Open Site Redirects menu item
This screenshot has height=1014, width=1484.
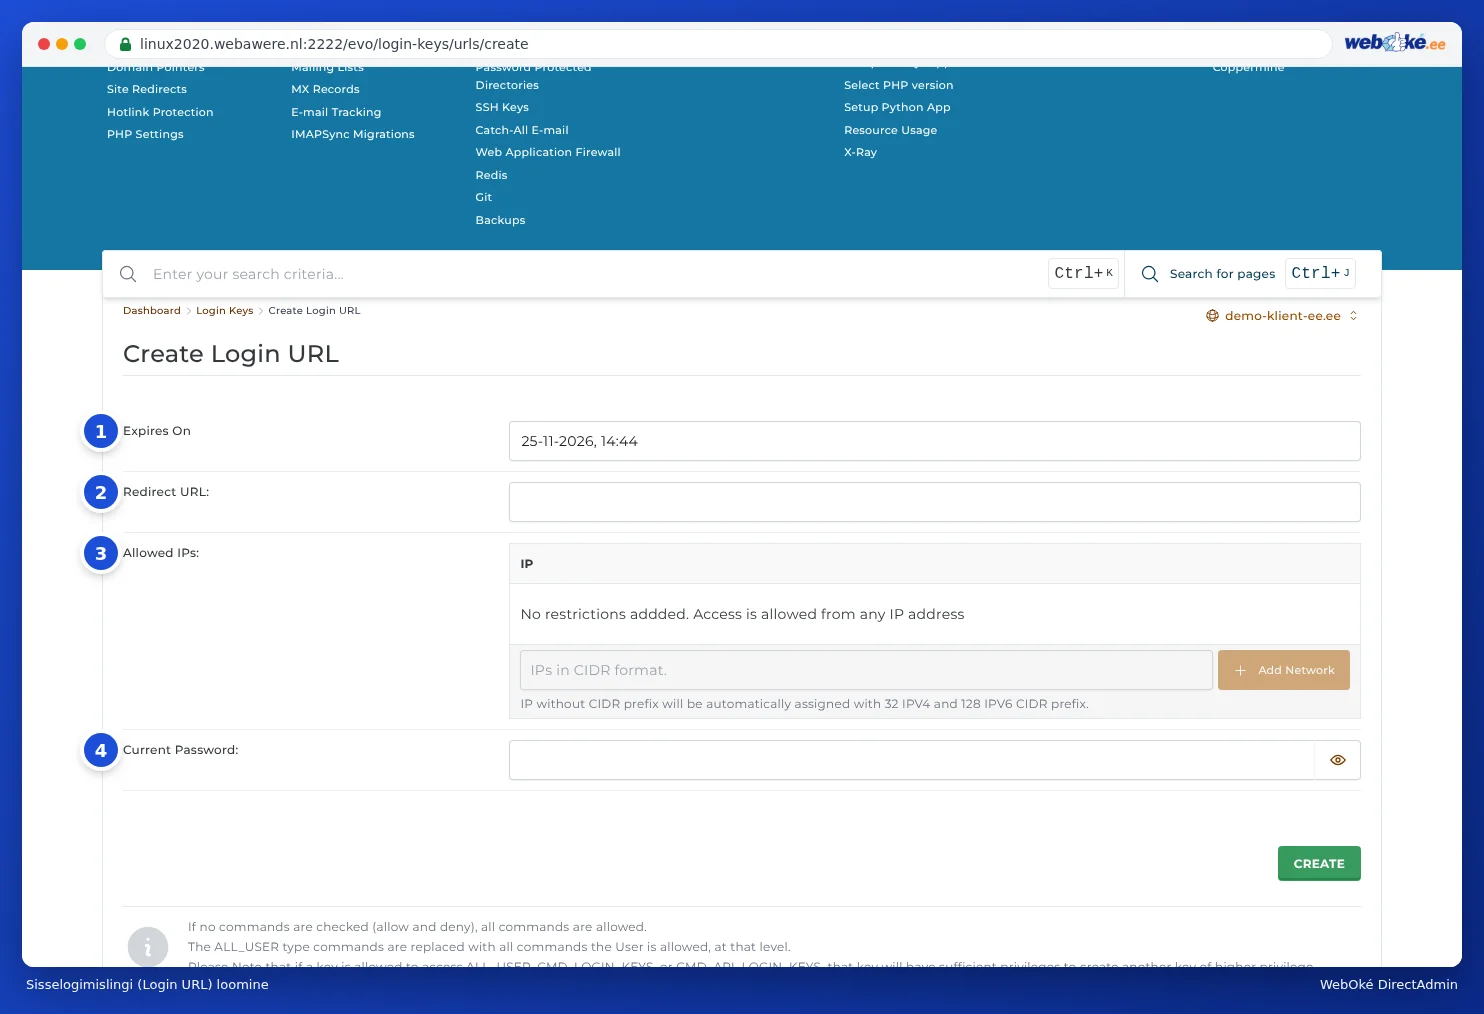click(x=147, y=90)
